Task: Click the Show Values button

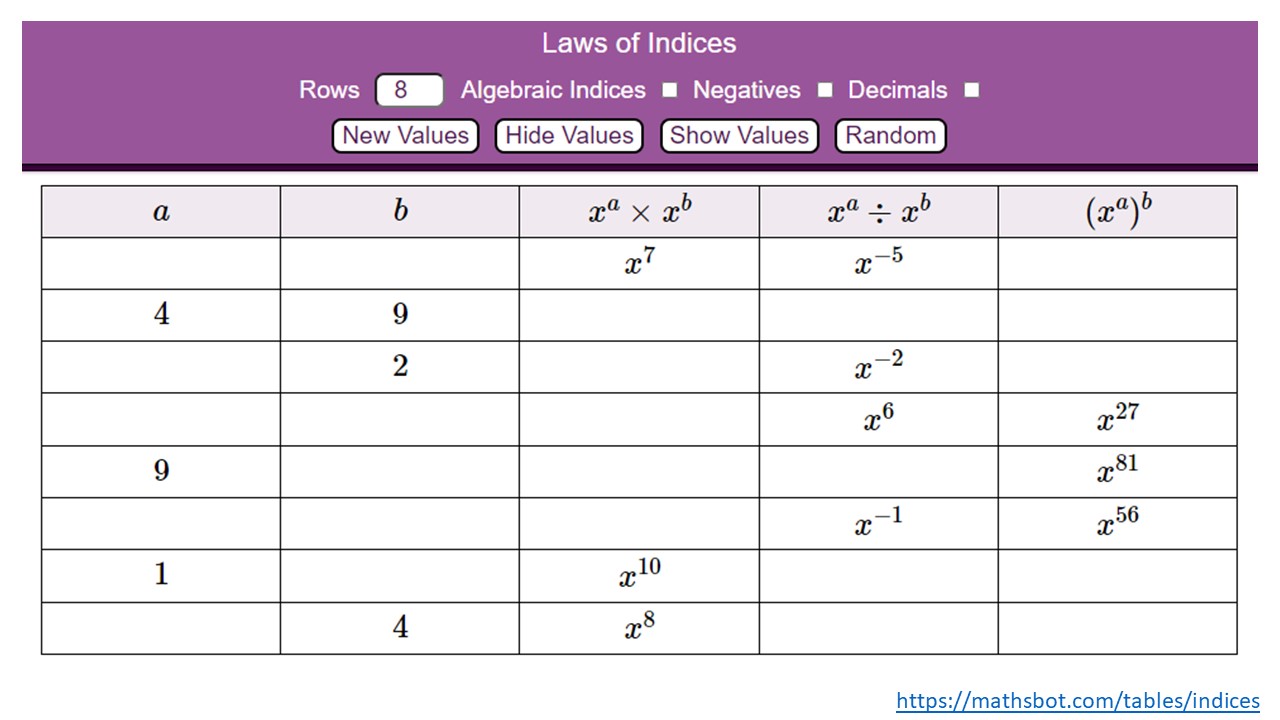Action: 739,136
